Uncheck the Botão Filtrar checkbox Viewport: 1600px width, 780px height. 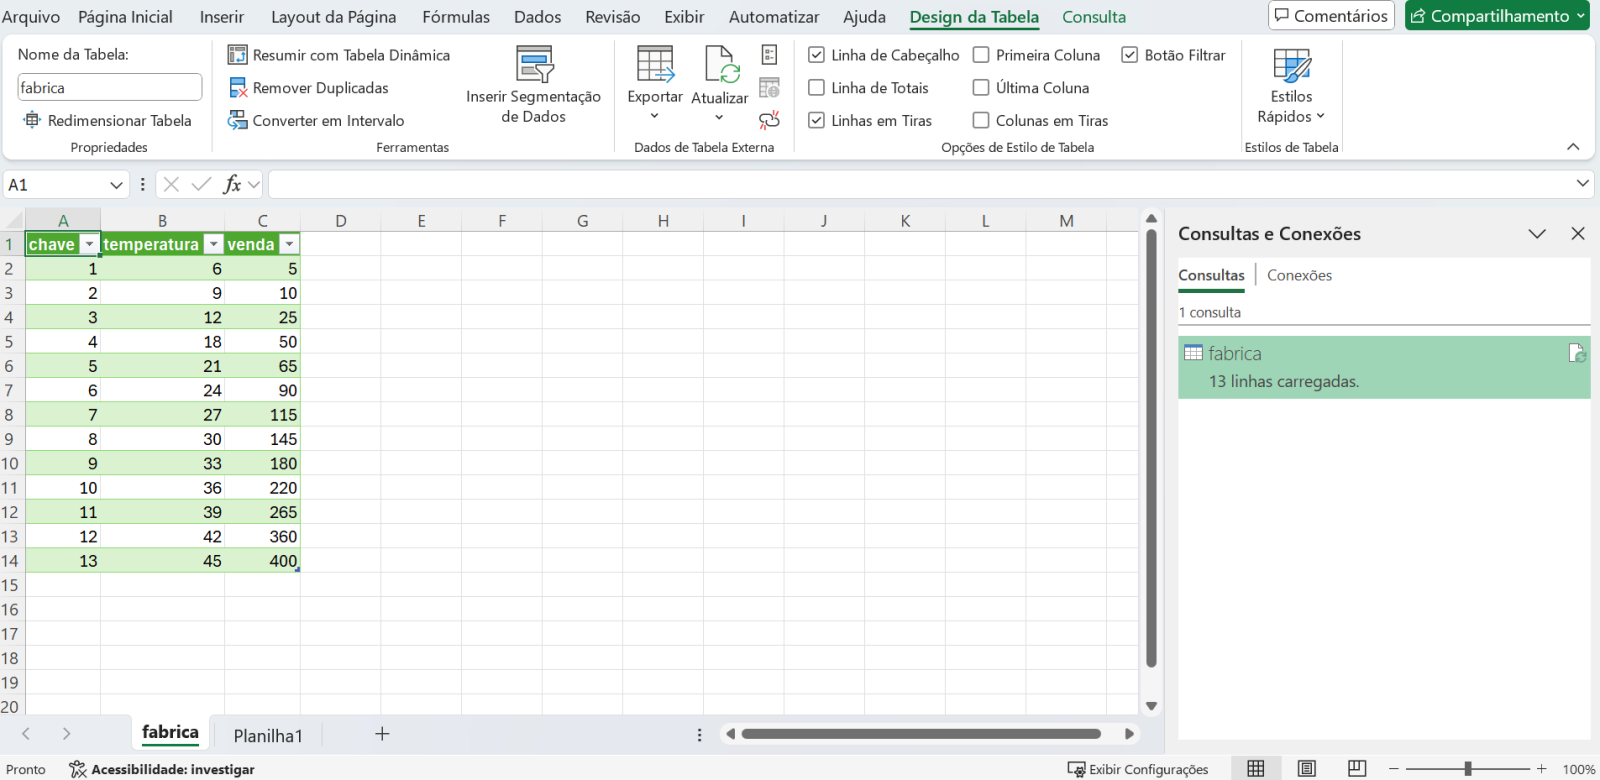tap(1129, 55)
